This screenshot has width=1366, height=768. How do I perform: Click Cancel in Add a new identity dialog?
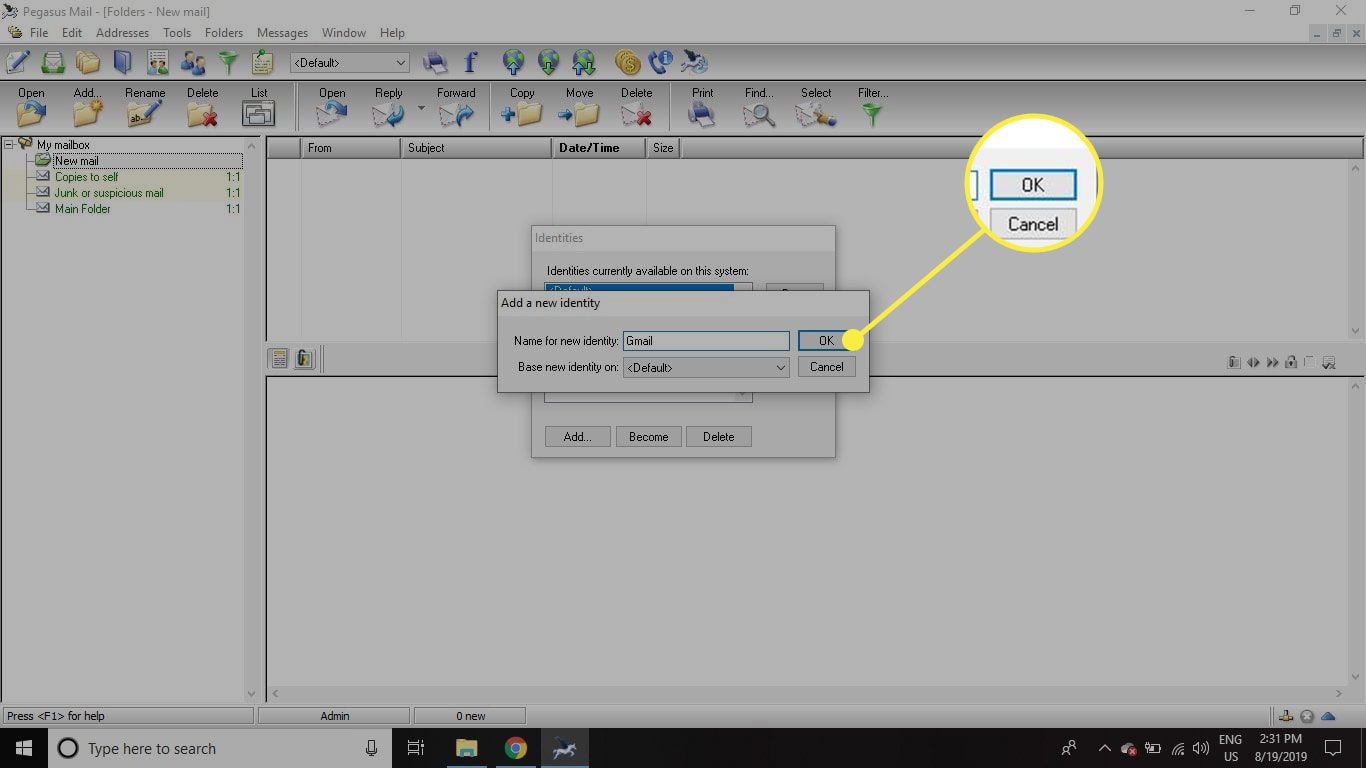826,367
